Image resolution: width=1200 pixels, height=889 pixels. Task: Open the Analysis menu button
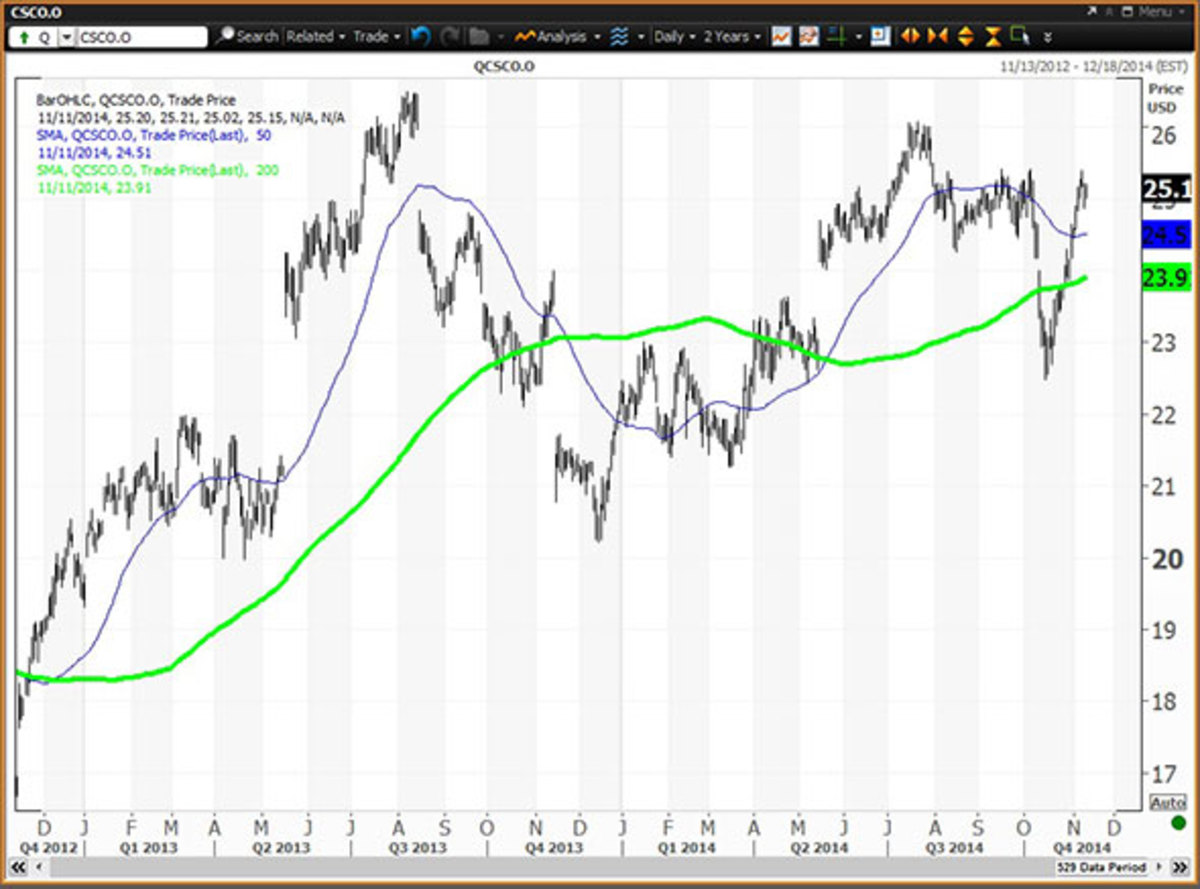tap(558, 37)
